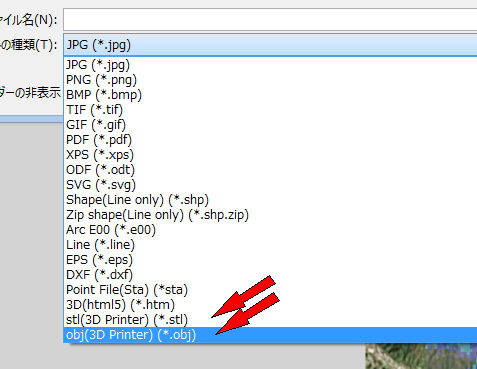Screen dimensions: 477x369
Task: Choose GIF (*.gif) file type
Action: 270,125
